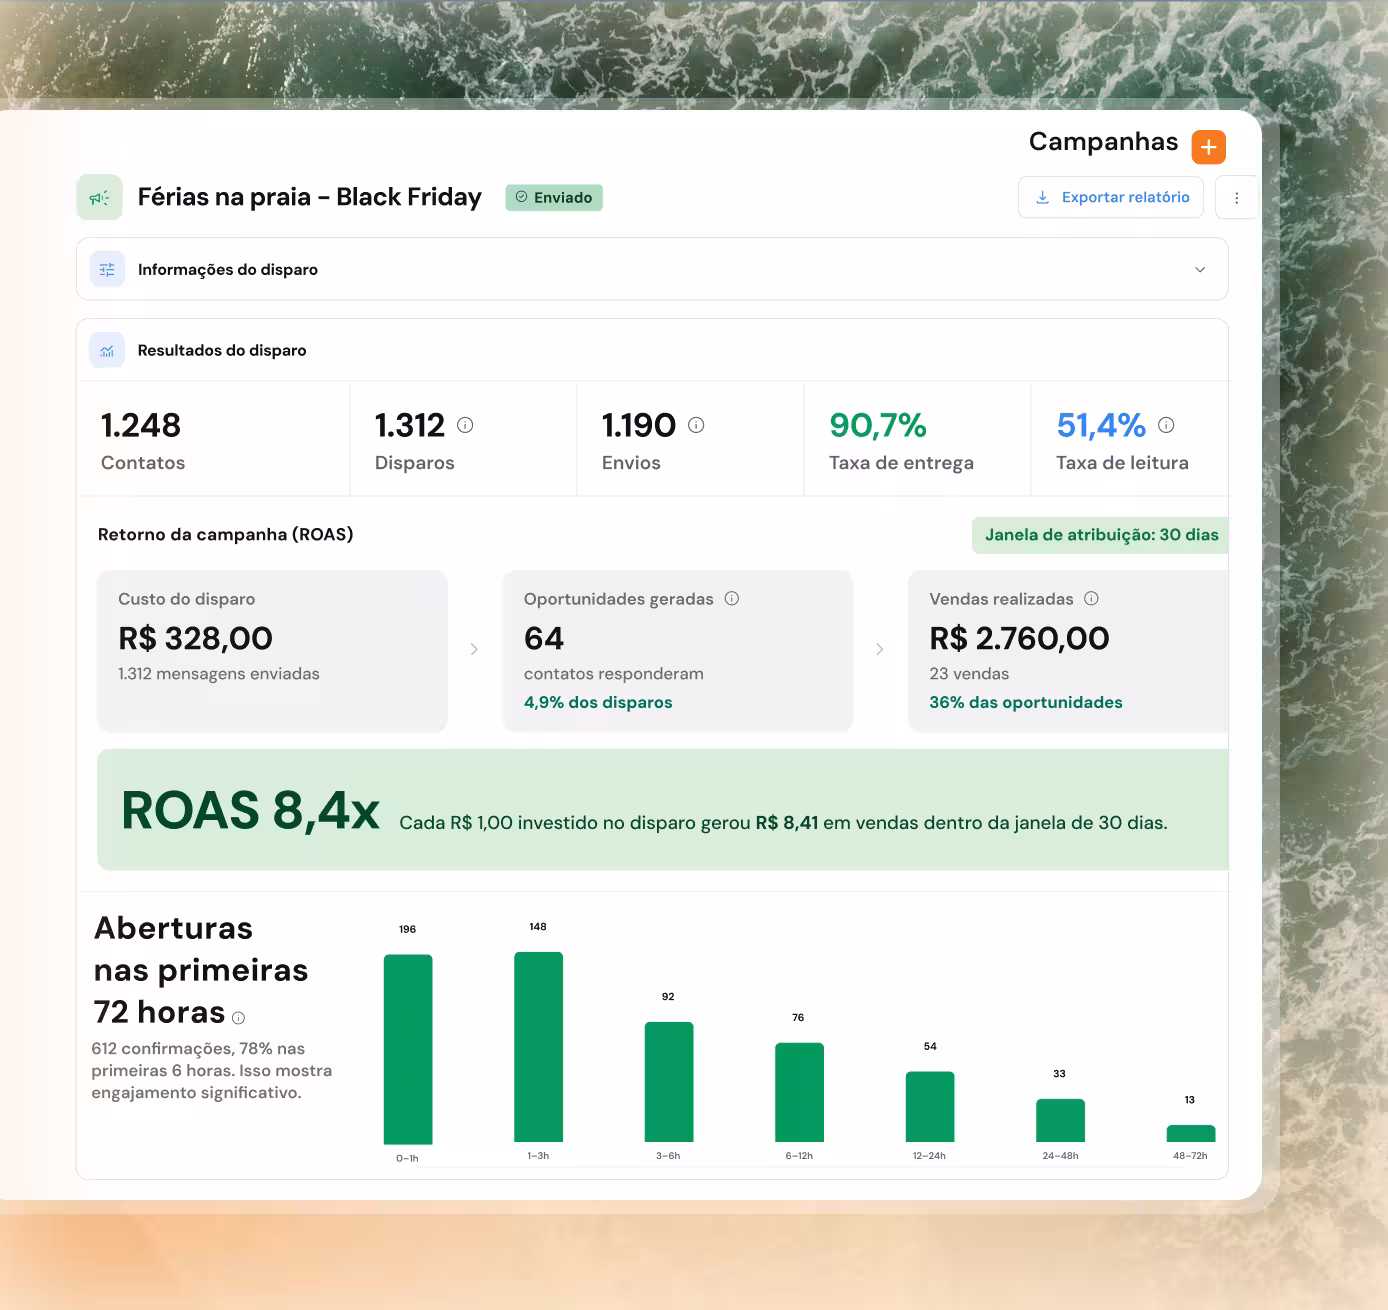This screenshot has height=1310, width=1388.
Task: Click the ROAS 8,4x headline
Action: [x=250, y=810]
